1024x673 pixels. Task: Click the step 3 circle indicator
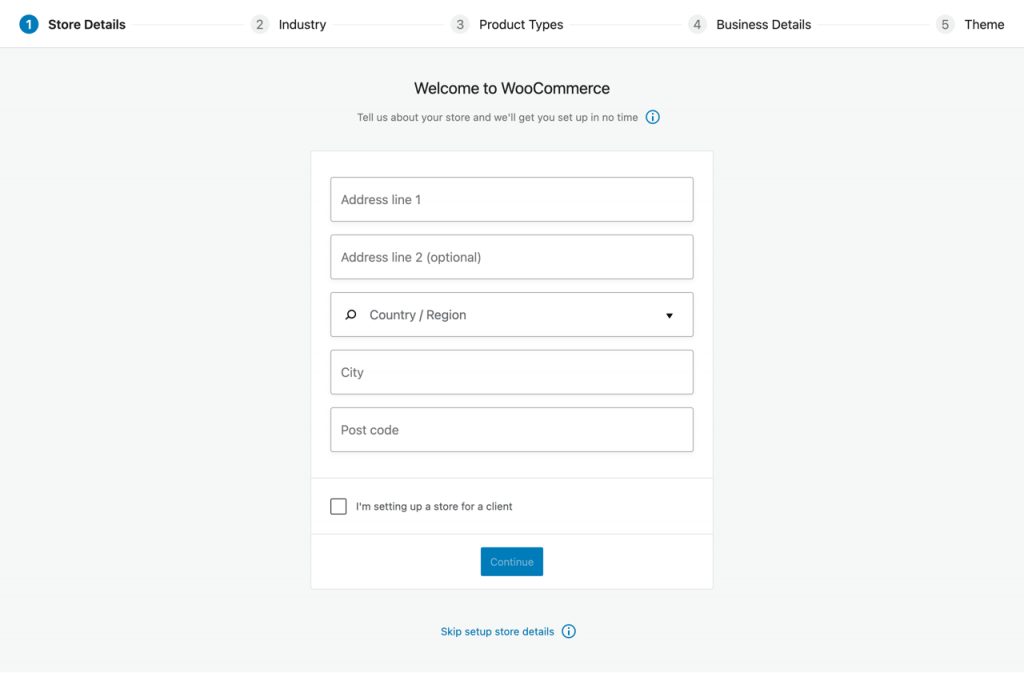pos(460,24)
